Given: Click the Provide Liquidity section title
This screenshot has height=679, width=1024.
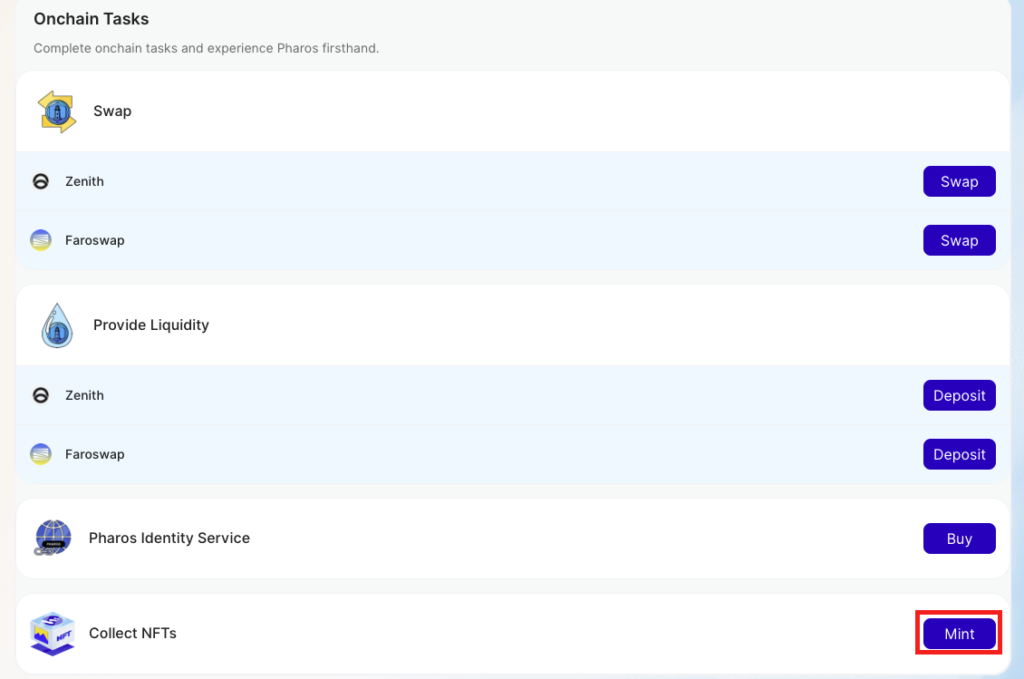Looking at the screenshot, I should point(151,325).
